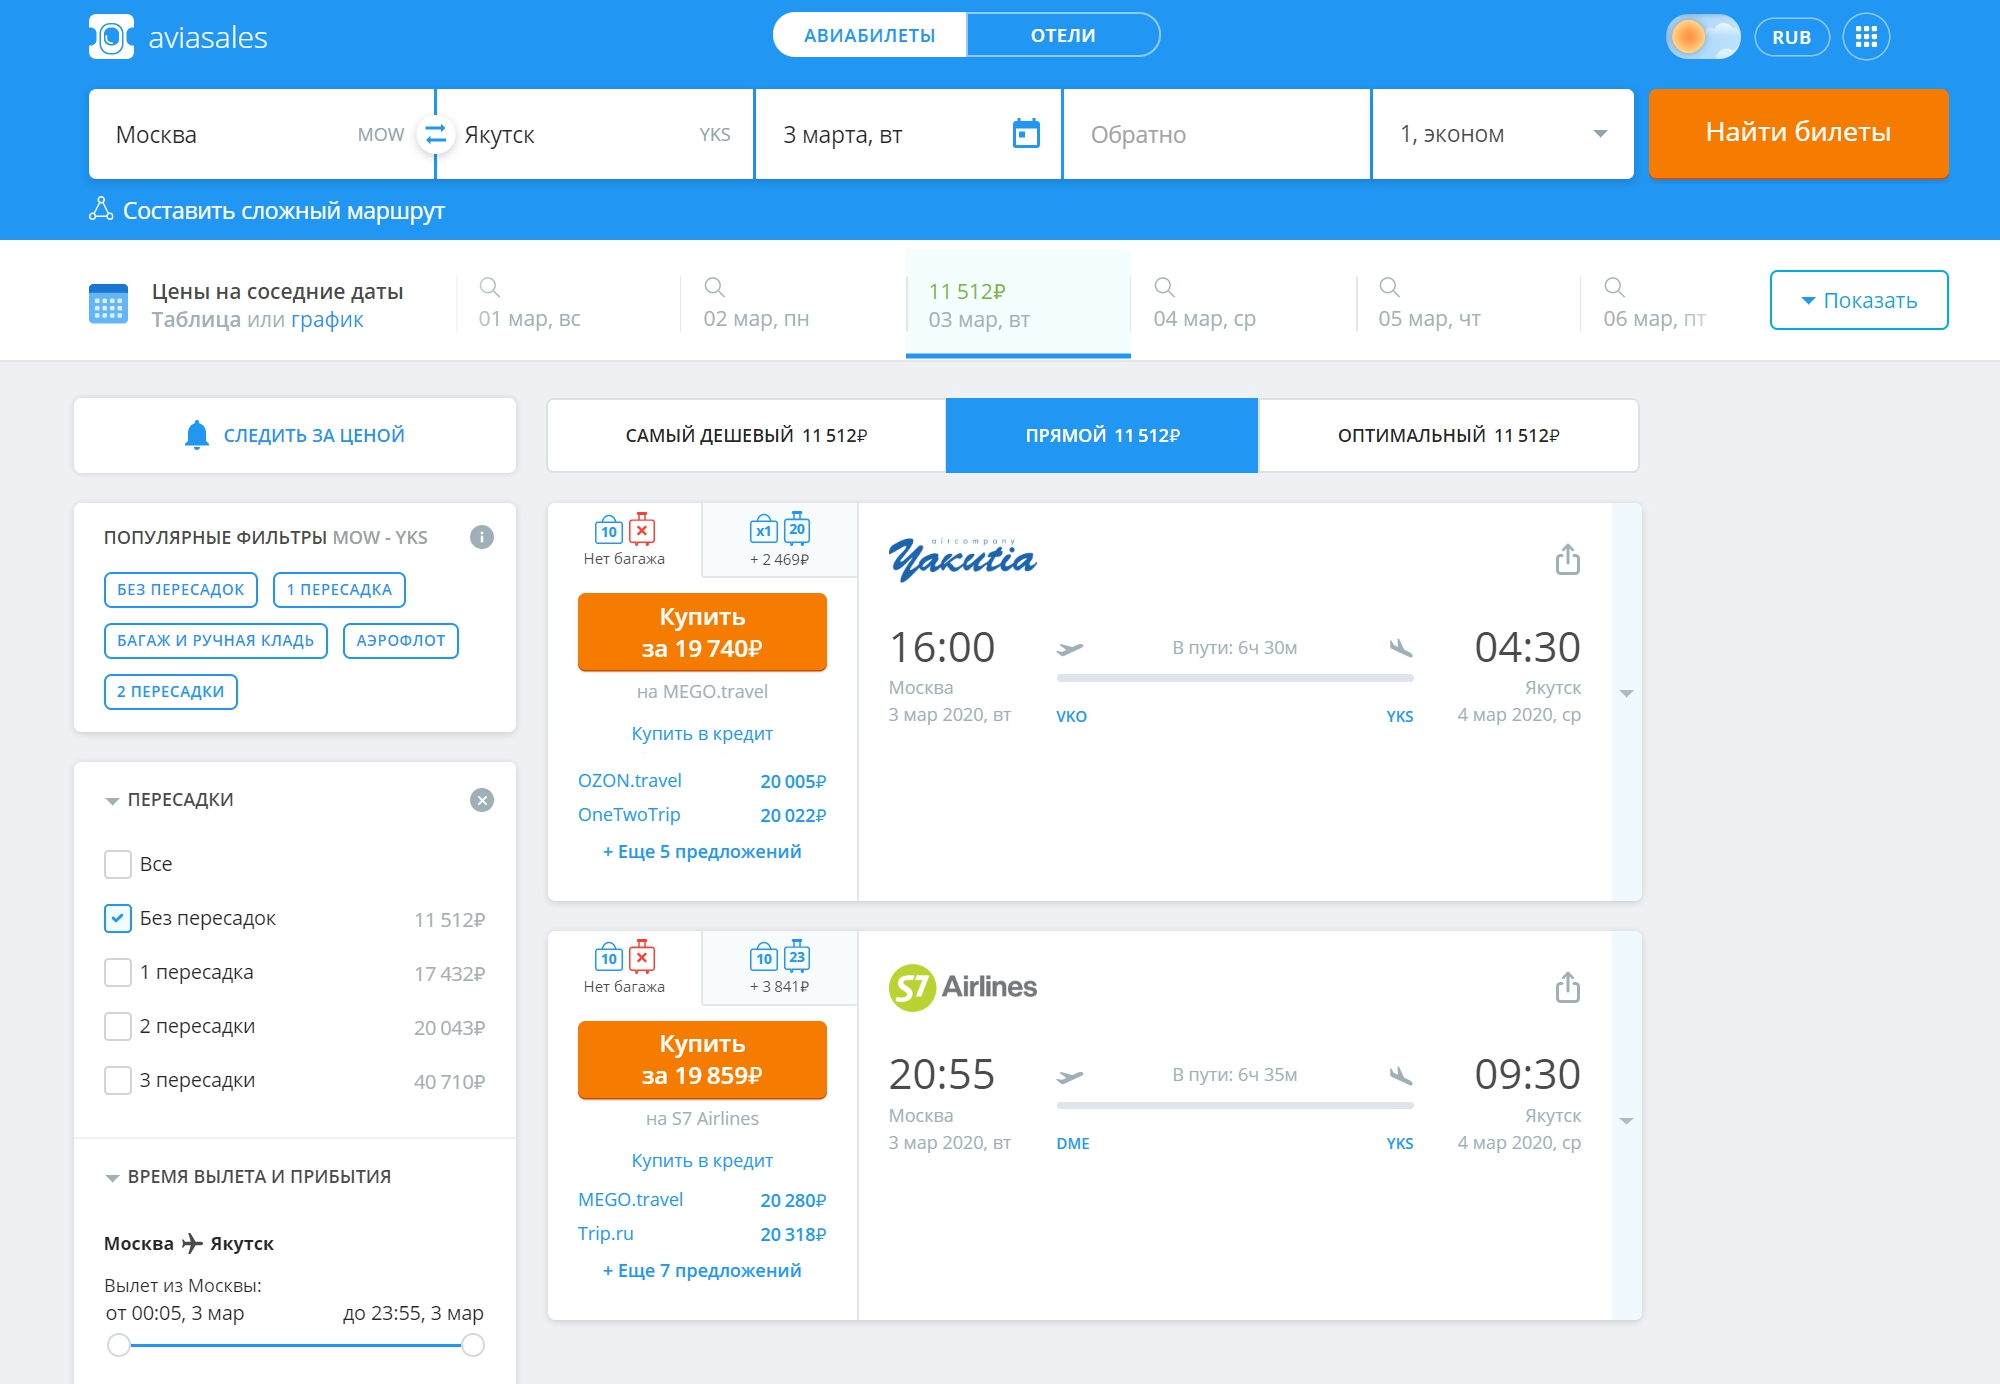The width and height of the screenshot is (2000, 1384).
Task: Apply 1 пересадка popular filter chip
Action: [339, 590]
